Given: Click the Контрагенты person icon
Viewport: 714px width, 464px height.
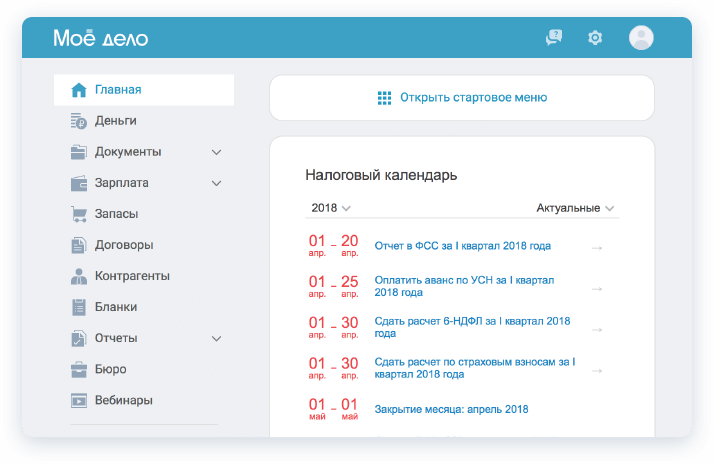Looking at the screenshot, I should [x=79, y=276].
